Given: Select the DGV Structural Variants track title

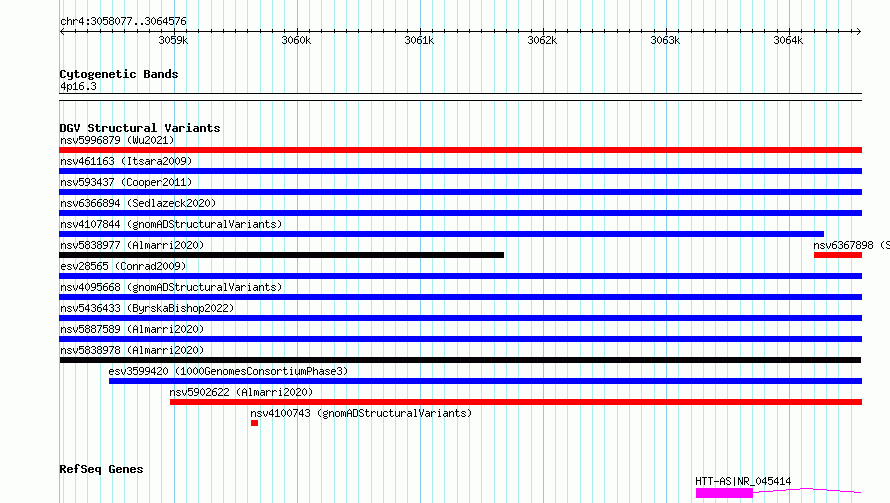Looking at the screenshot, I should (x=140, y=128).
